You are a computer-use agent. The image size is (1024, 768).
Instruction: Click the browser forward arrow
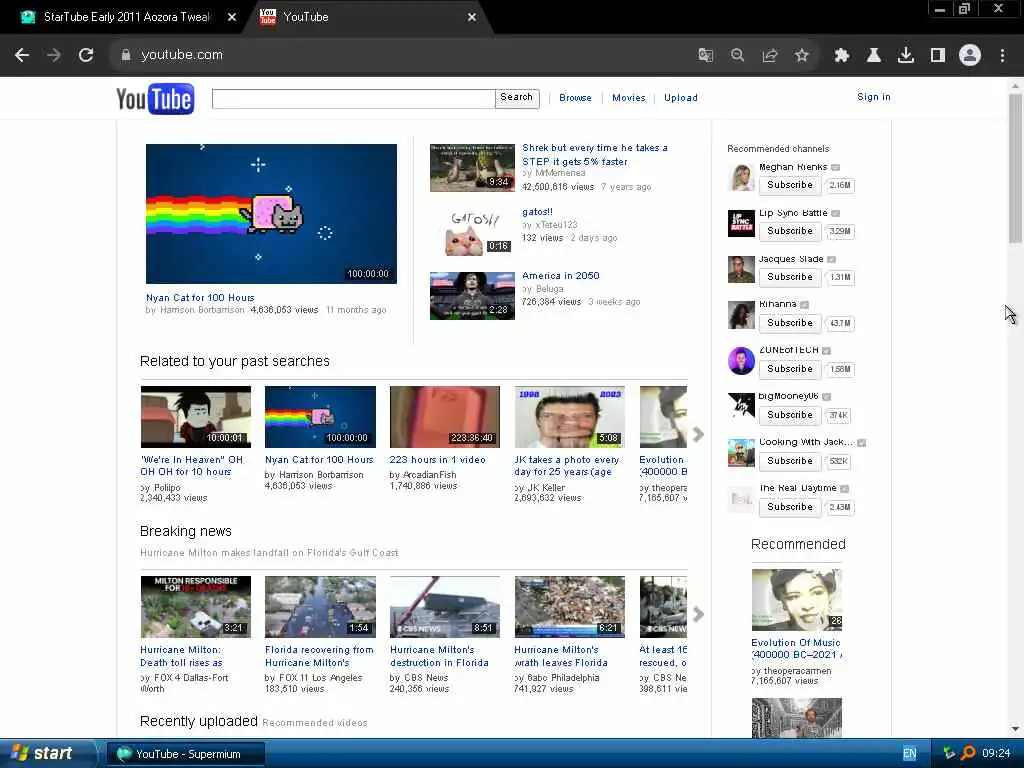click(x=54, y=55)
